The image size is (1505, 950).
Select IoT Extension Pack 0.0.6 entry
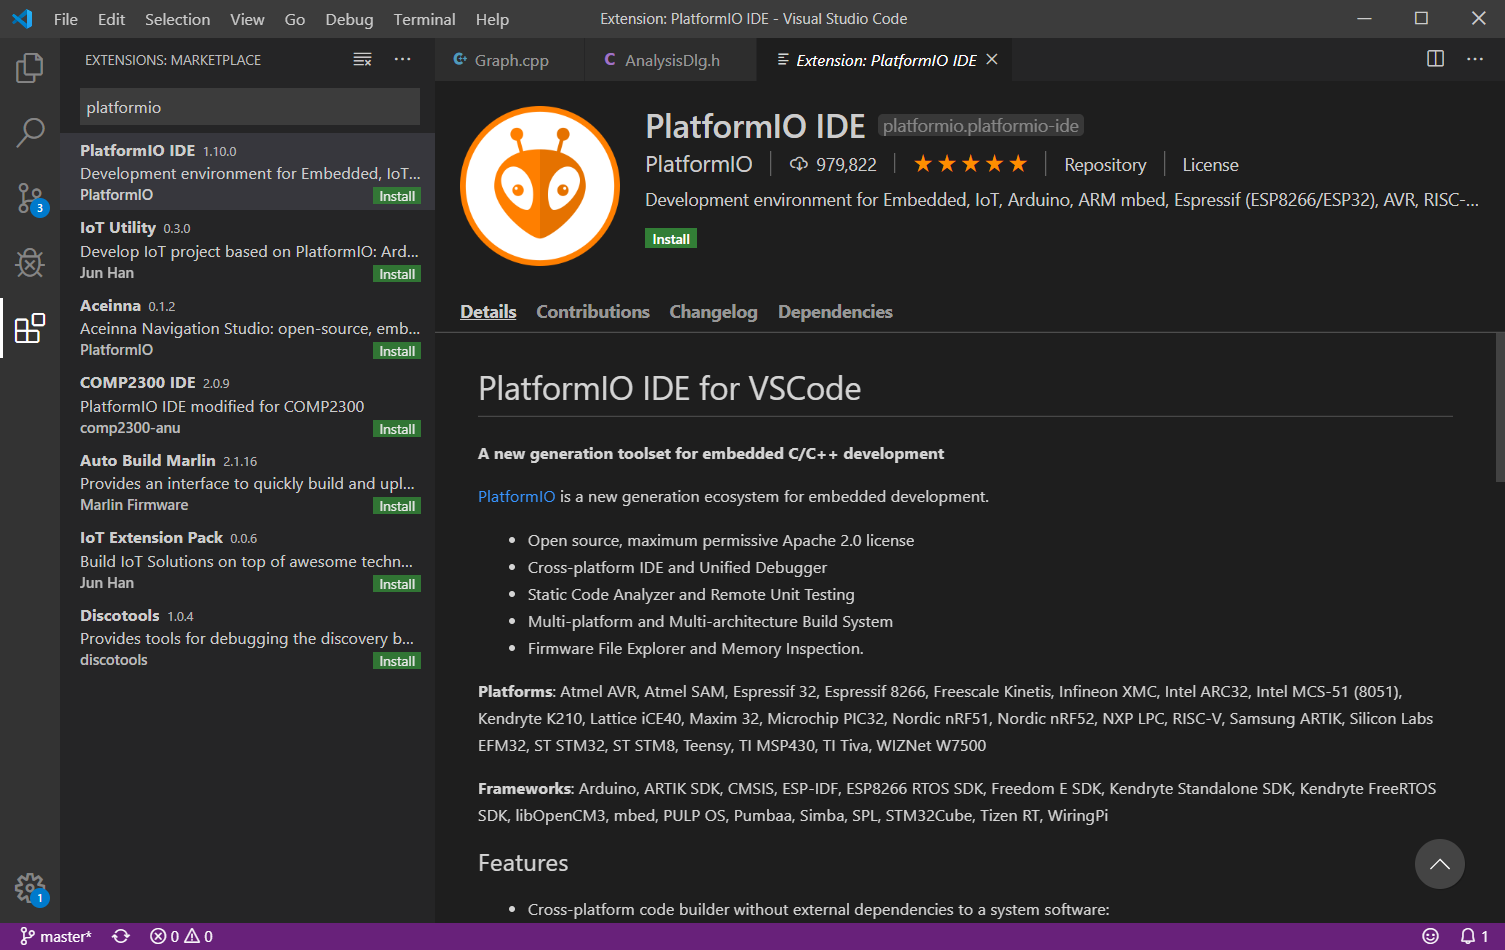click(x=247, y=559)
